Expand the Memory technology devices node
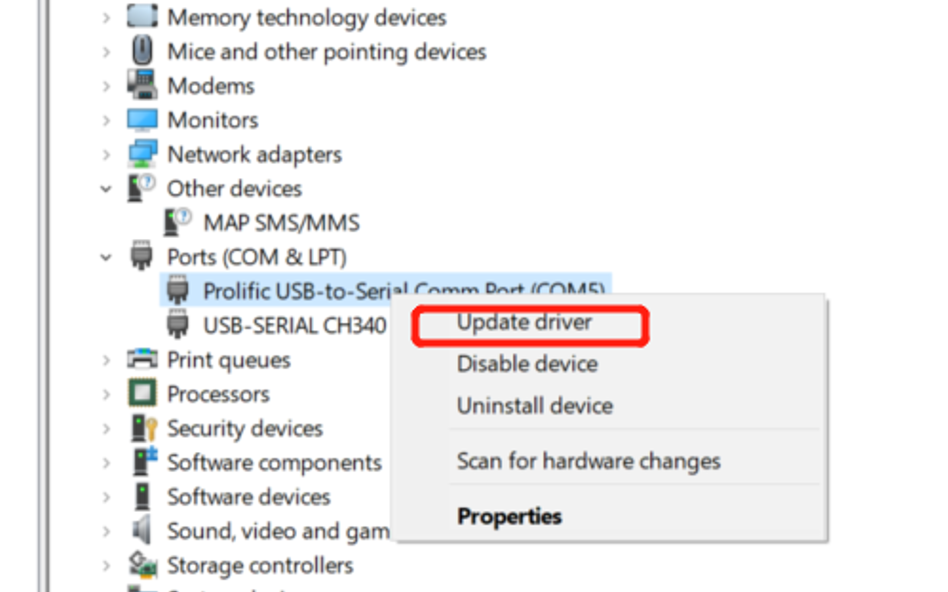Screen dimensions: 948x592 tap(106, 18)
